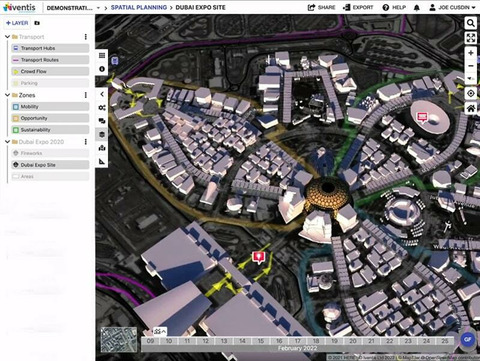The width and height of the screenshot is (480, 361).
Task: Open the Demonstration project dropdown
Action: 73,8
